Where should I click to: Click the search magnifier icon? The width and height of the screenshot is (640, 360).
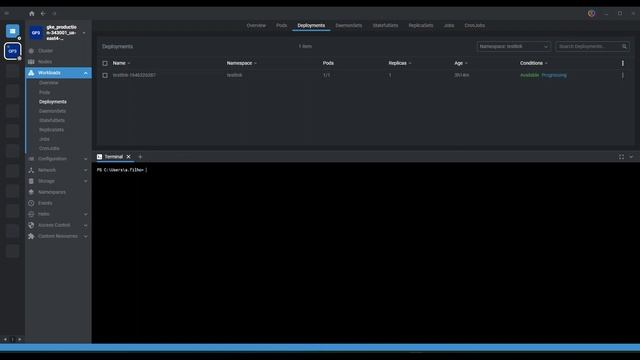point(624,47)
